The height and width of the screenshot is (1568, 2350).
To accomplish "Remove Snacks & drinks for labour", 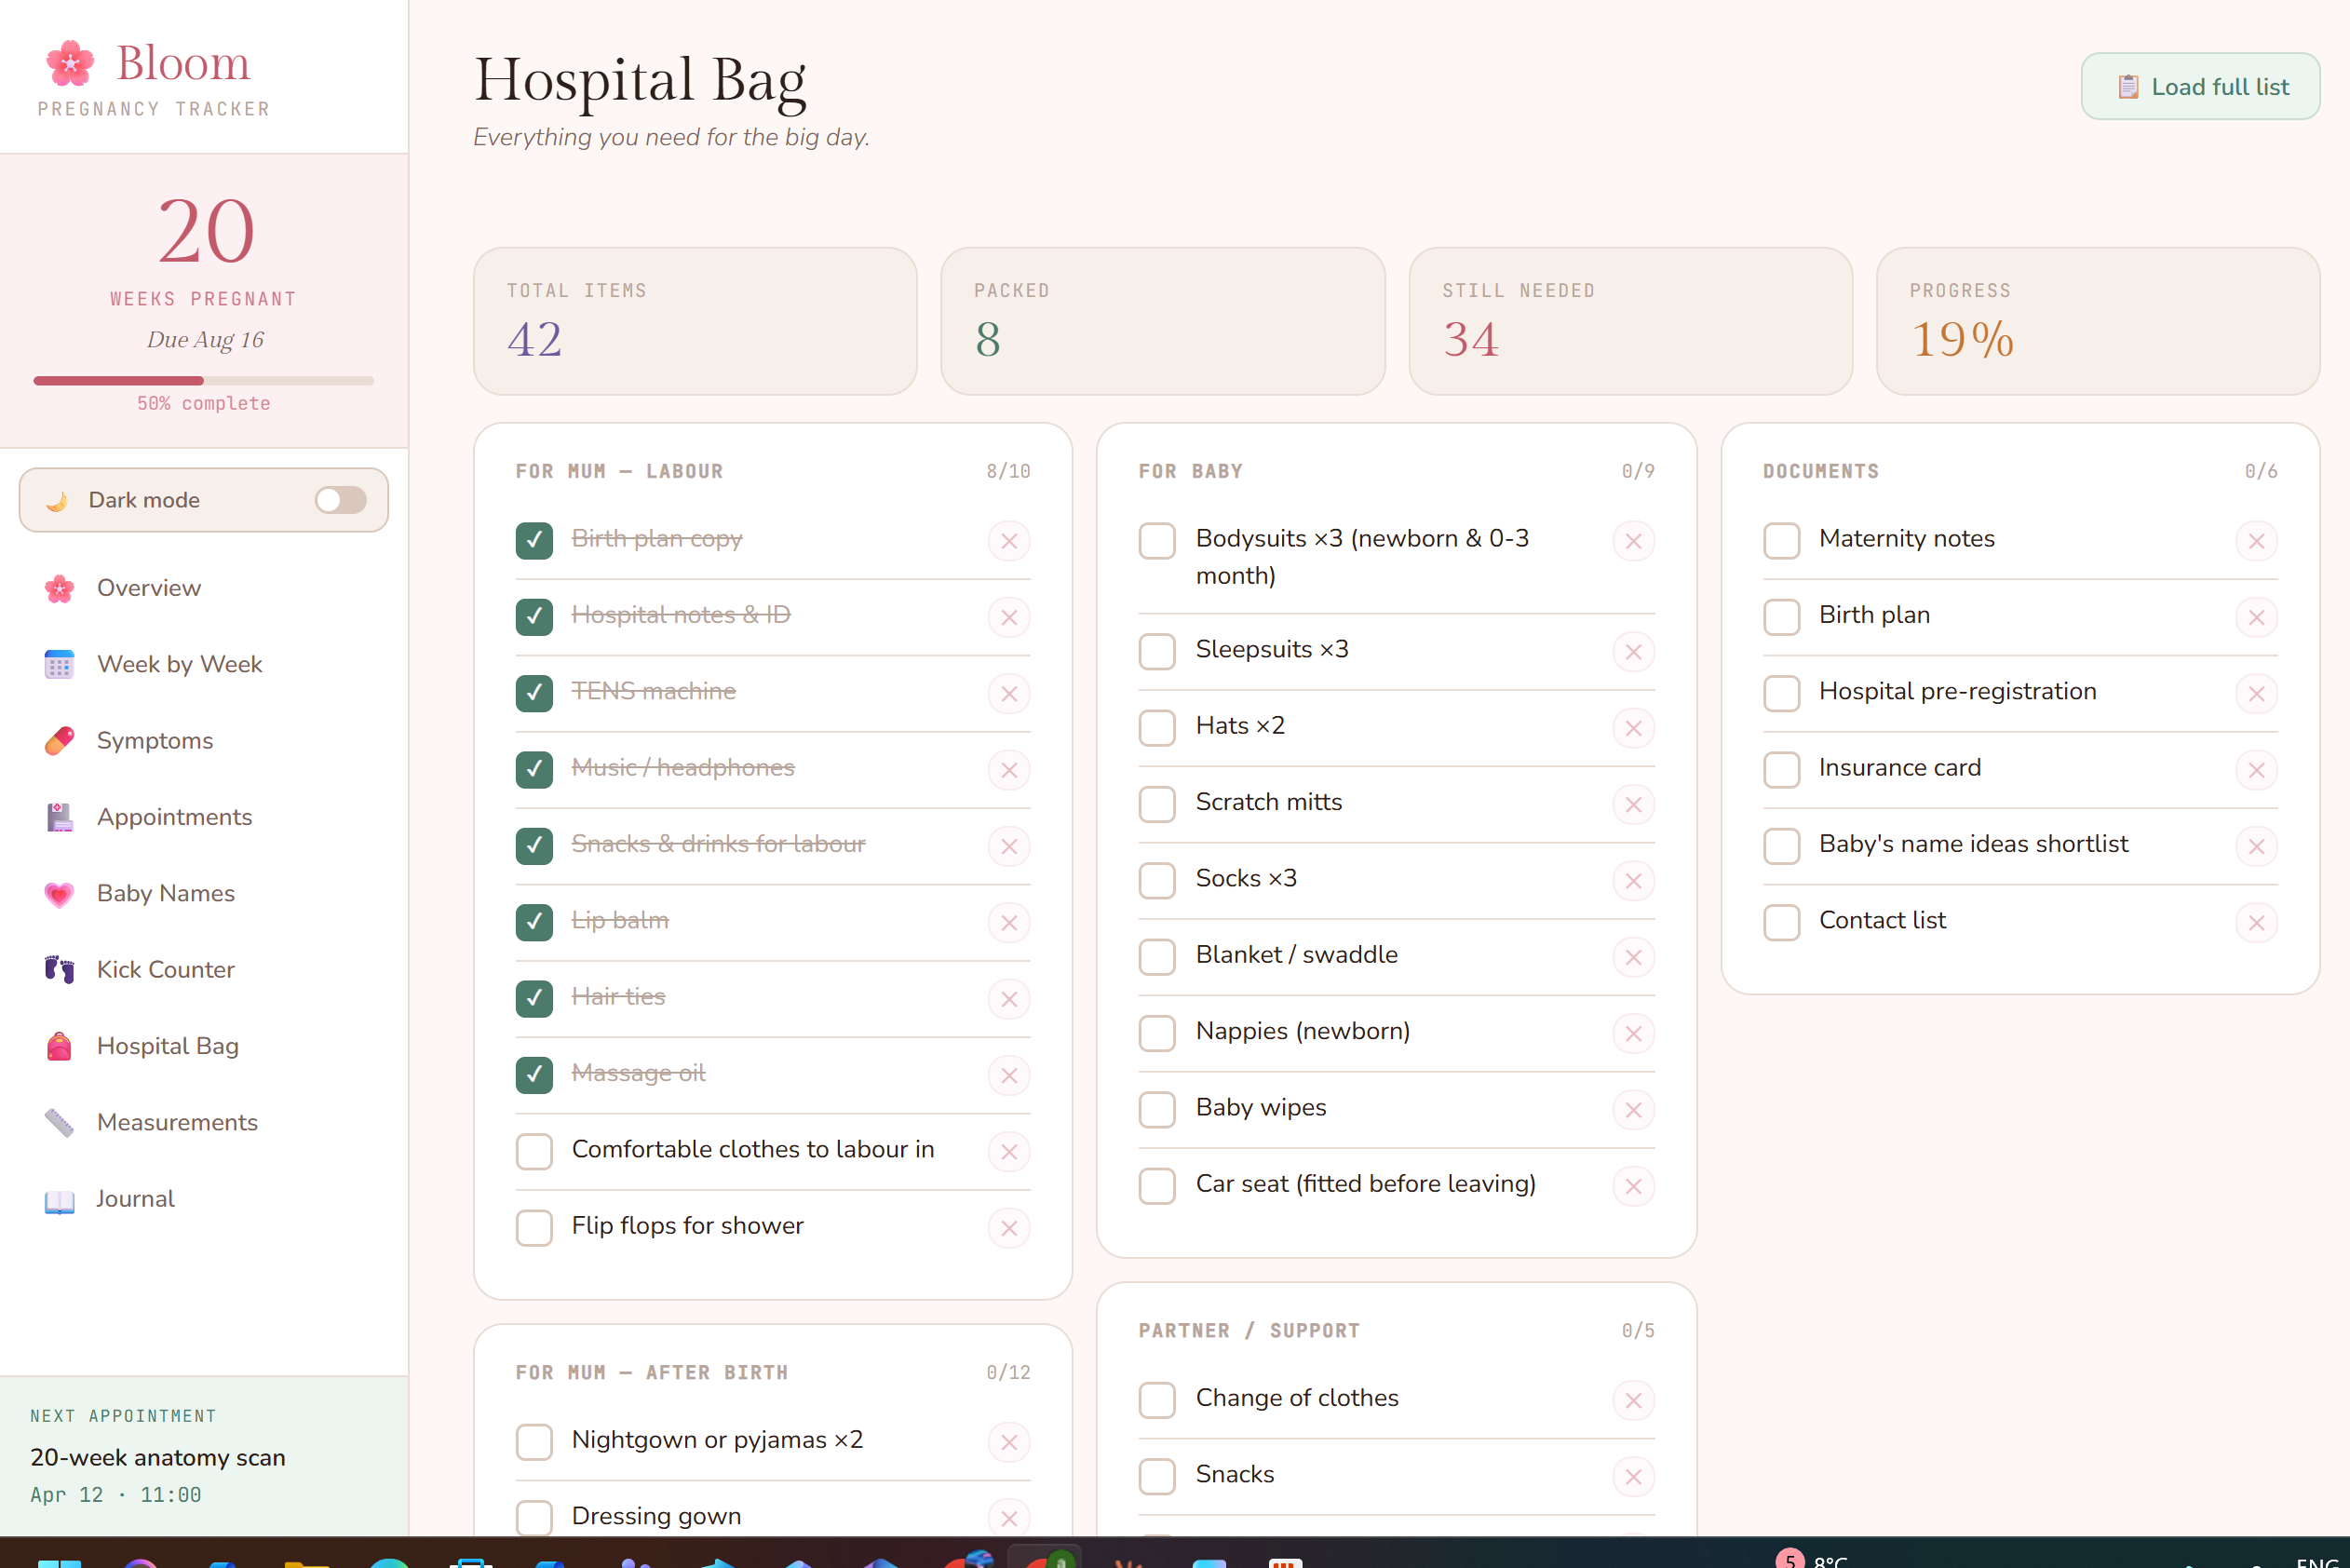I will (x=1009, y=847).
